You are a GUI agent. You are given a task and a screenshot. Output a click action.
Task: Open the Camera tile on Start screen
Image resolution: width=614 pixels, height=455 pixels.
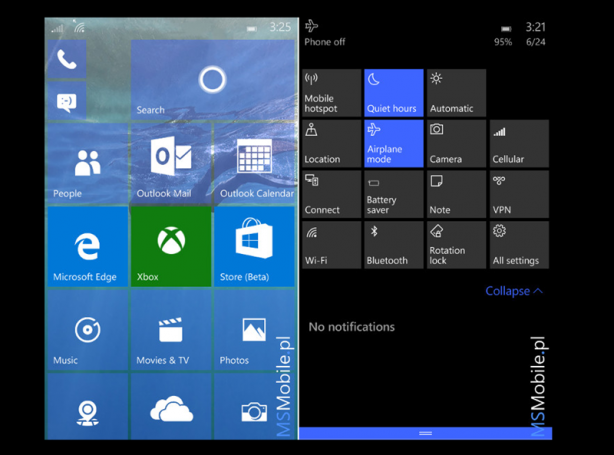coord(255,406)
